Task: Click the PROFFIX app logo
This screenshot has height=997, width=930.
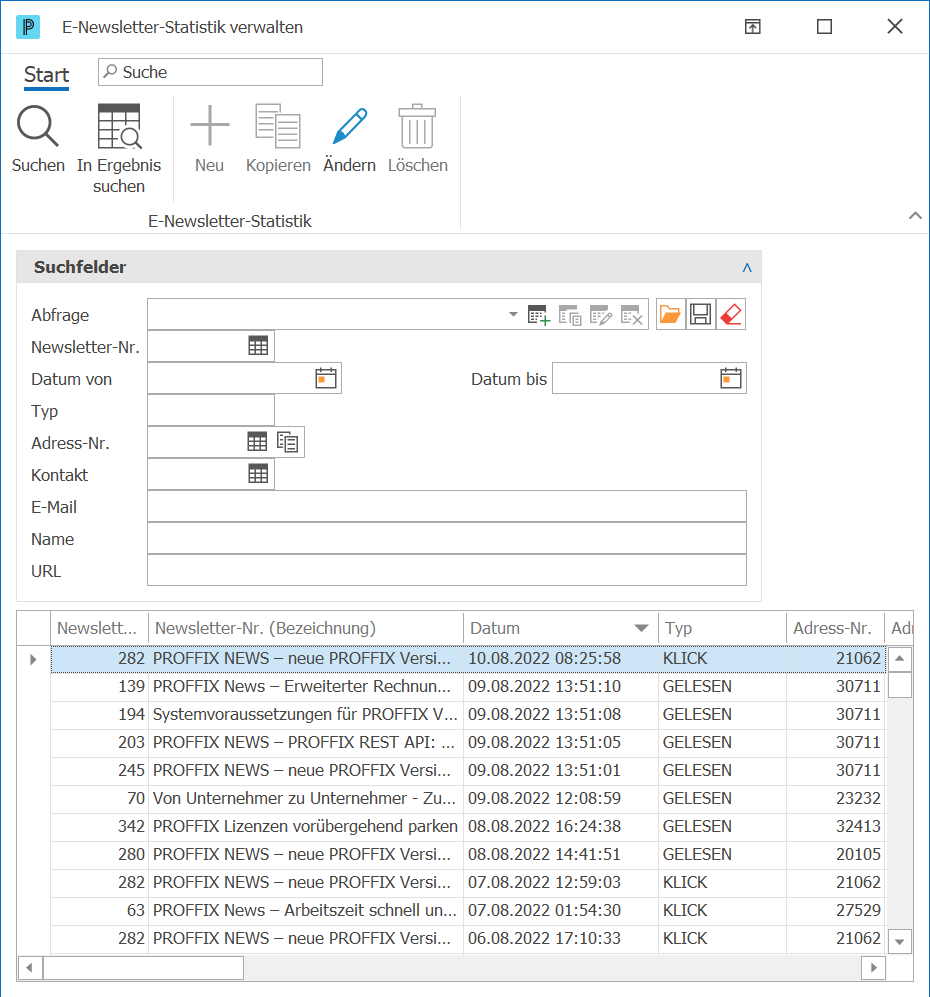Action: click(27, 27)
